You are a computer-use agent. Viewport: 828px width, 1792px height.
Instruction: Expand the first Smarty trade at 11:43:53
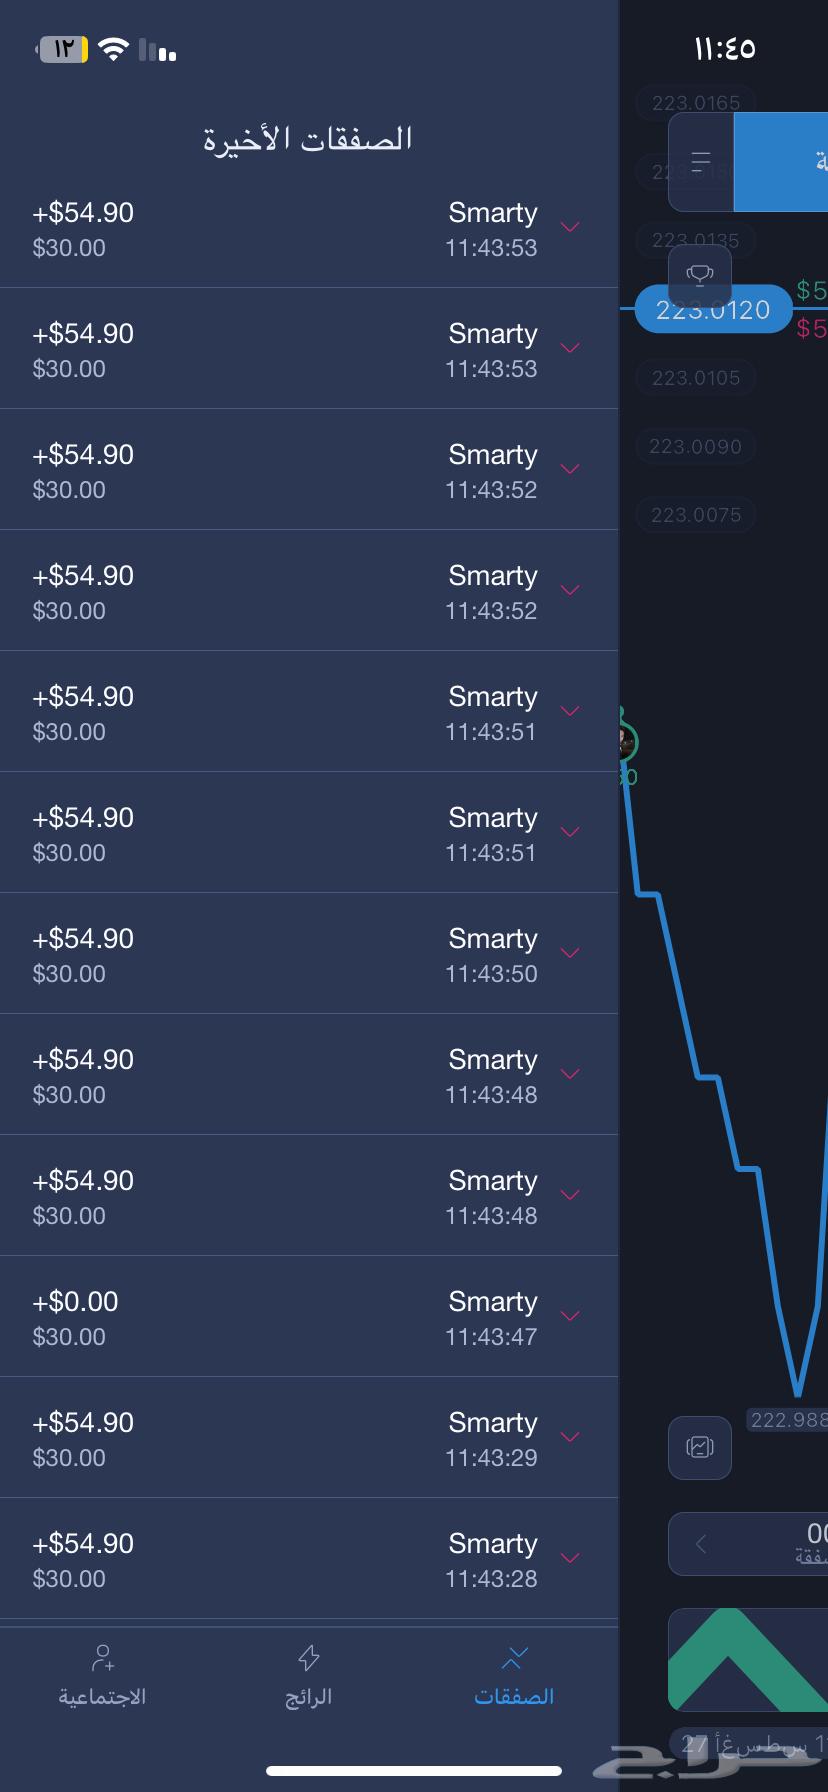[x=570, y=228]
